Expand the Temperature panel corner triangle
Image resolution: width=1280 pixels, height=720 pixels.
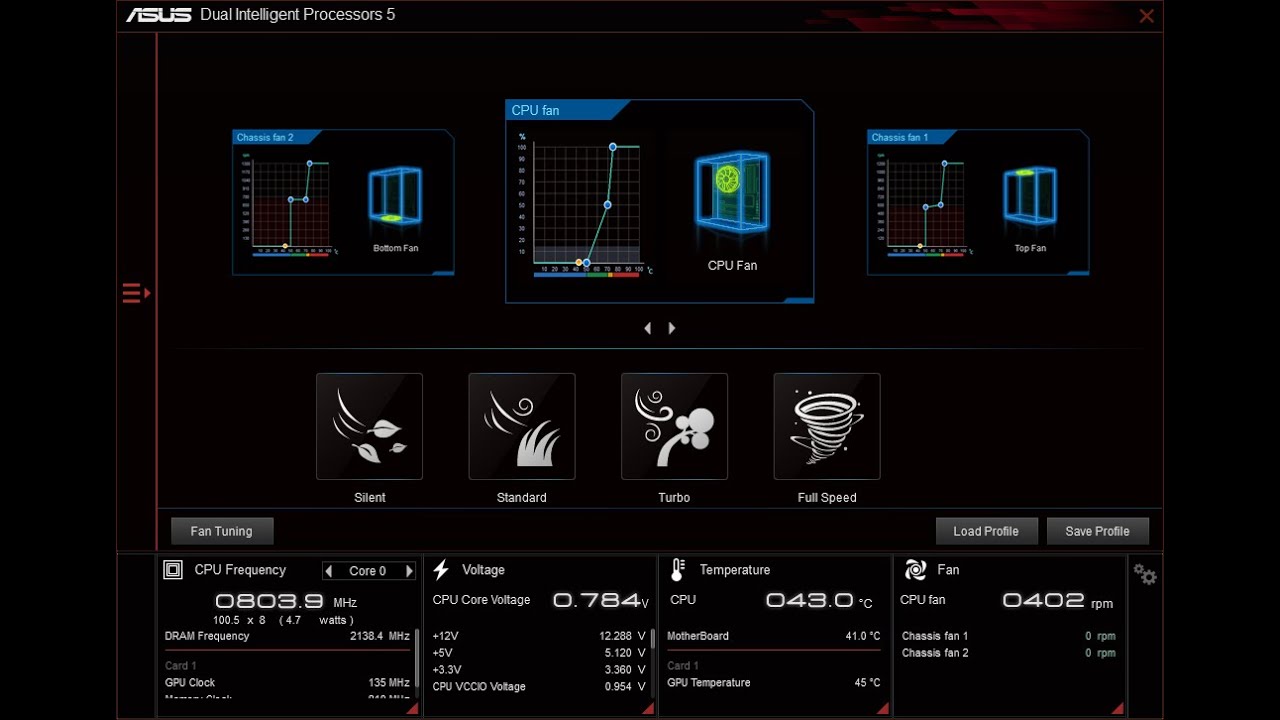[882, 708]
